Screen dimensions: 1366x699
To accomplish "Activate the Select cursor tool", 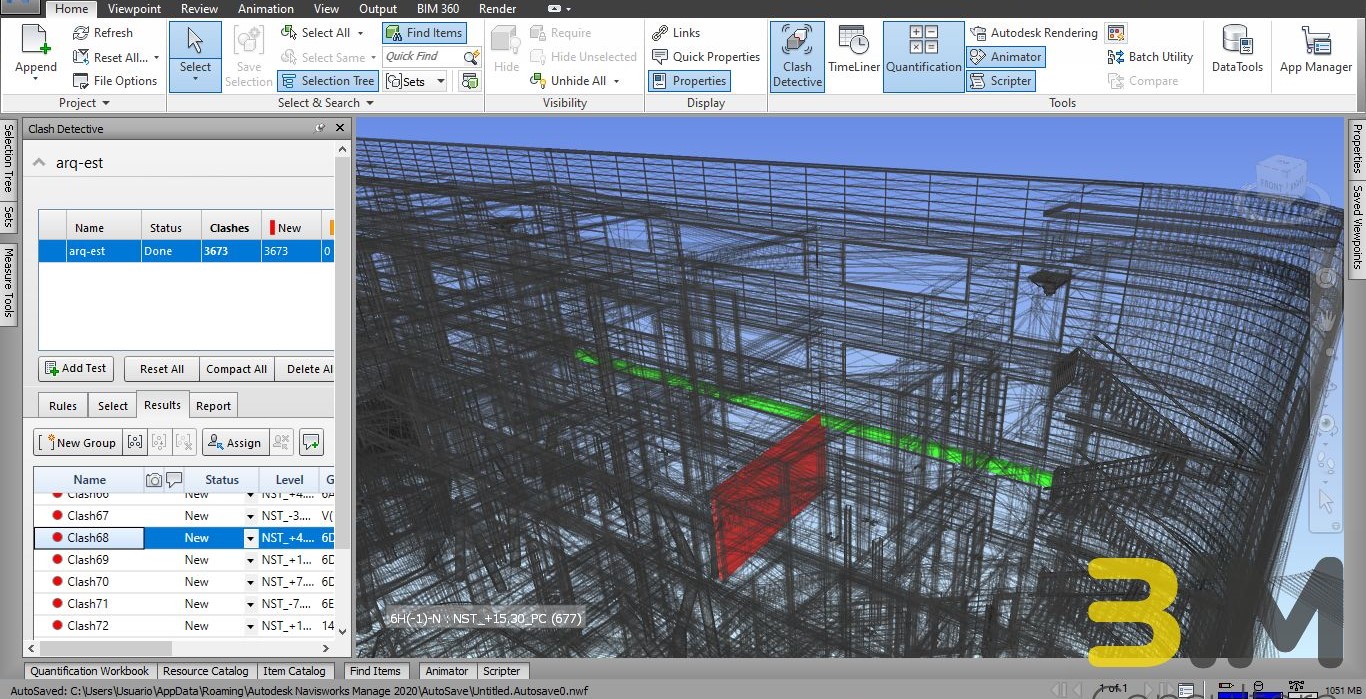I will pyautogui.click(x=195, y=45).
